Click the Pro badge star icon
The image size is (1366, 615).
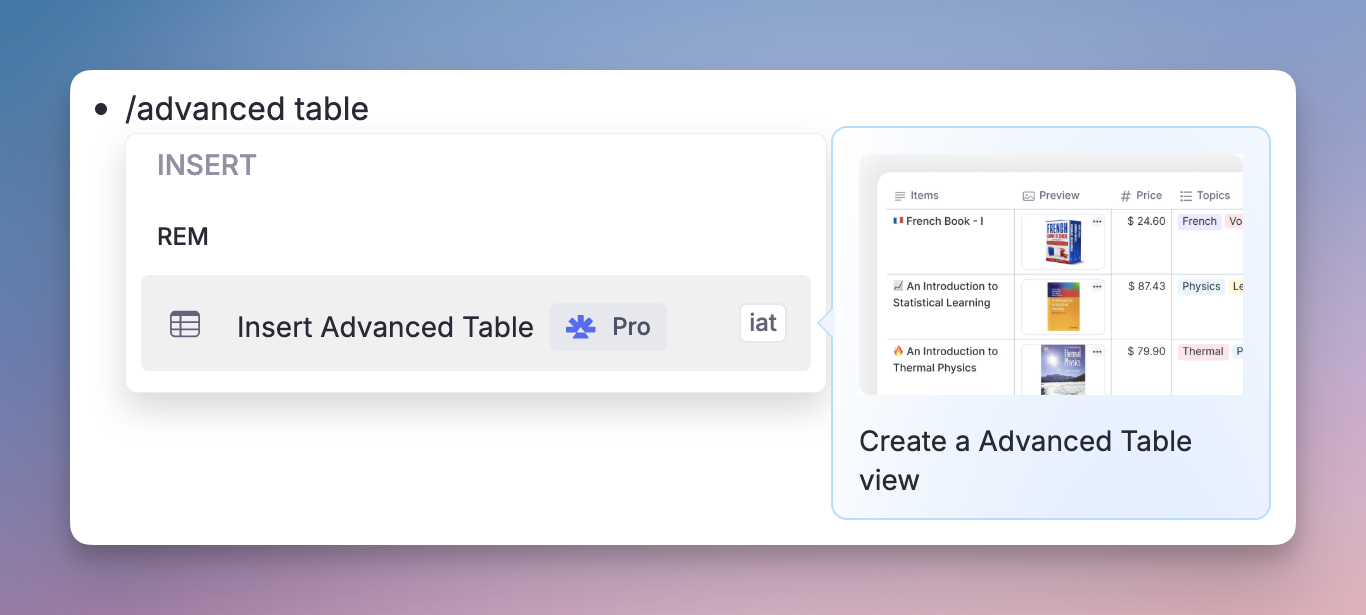tap(580, 327)
